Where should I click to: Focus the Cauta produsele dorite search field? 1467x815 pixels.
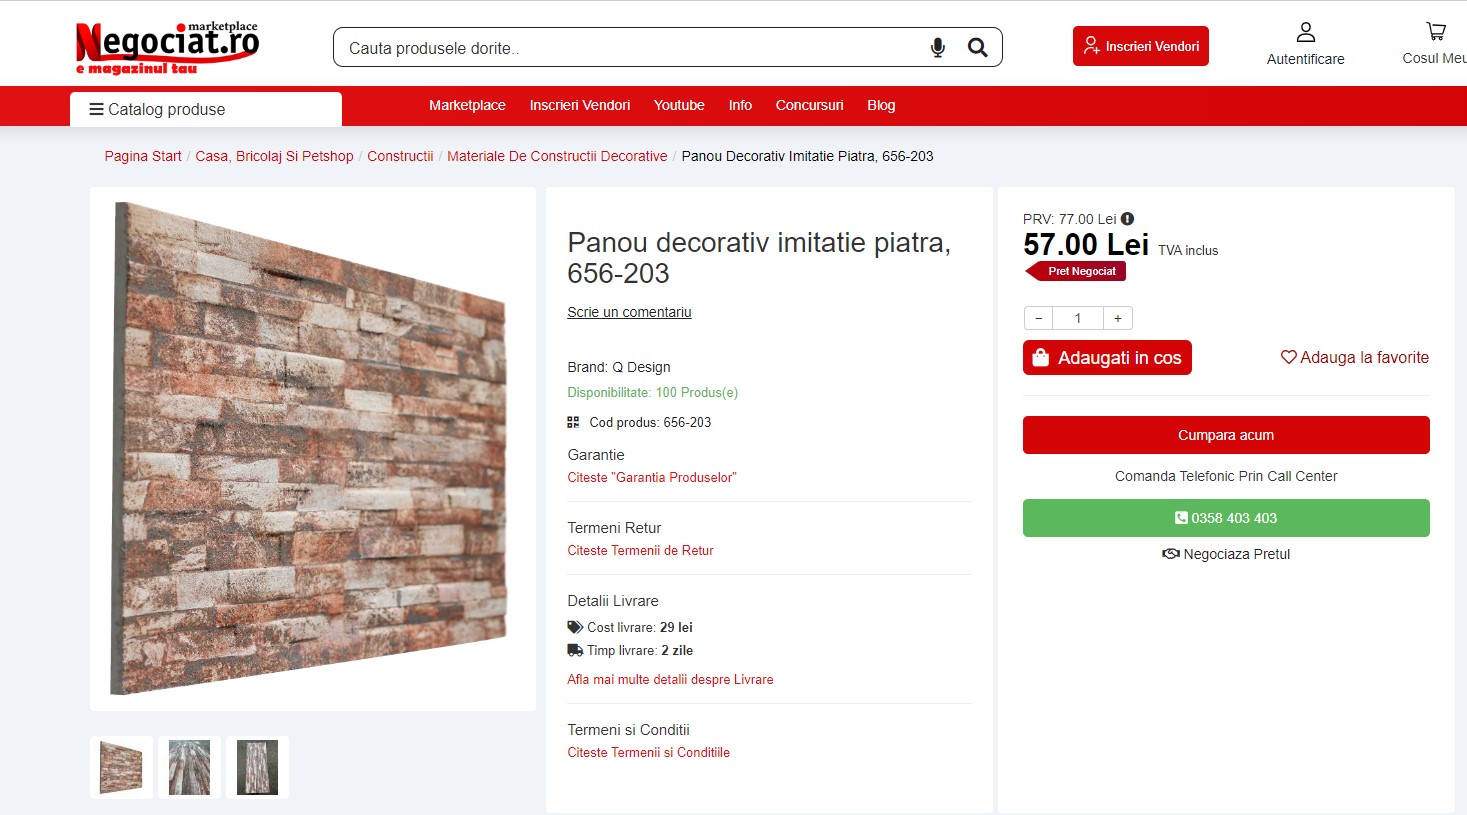(630, 48)
